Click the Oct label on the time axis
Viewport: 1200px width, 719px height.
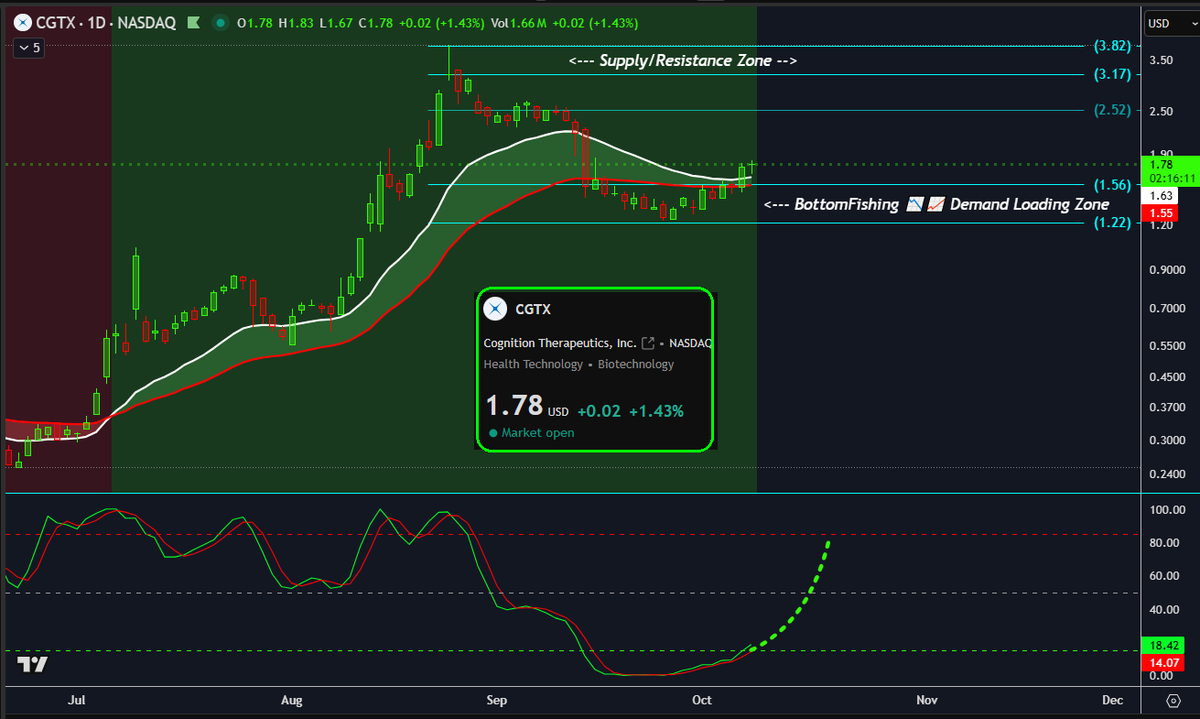[702, 701]
